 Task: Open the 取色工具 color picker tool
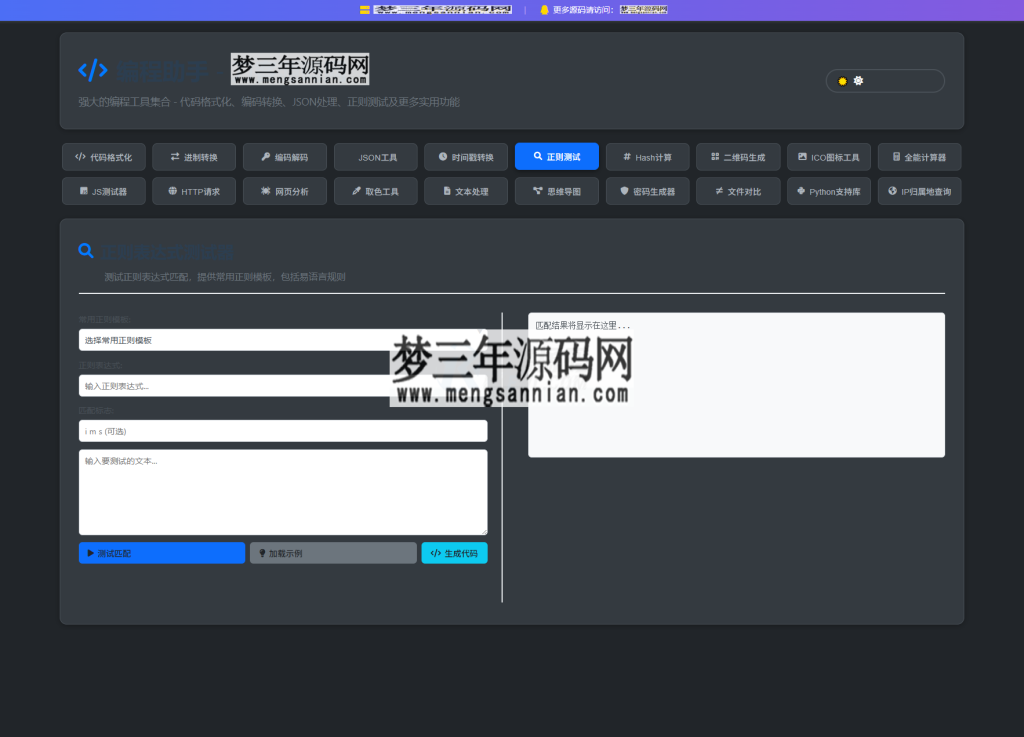375,191
